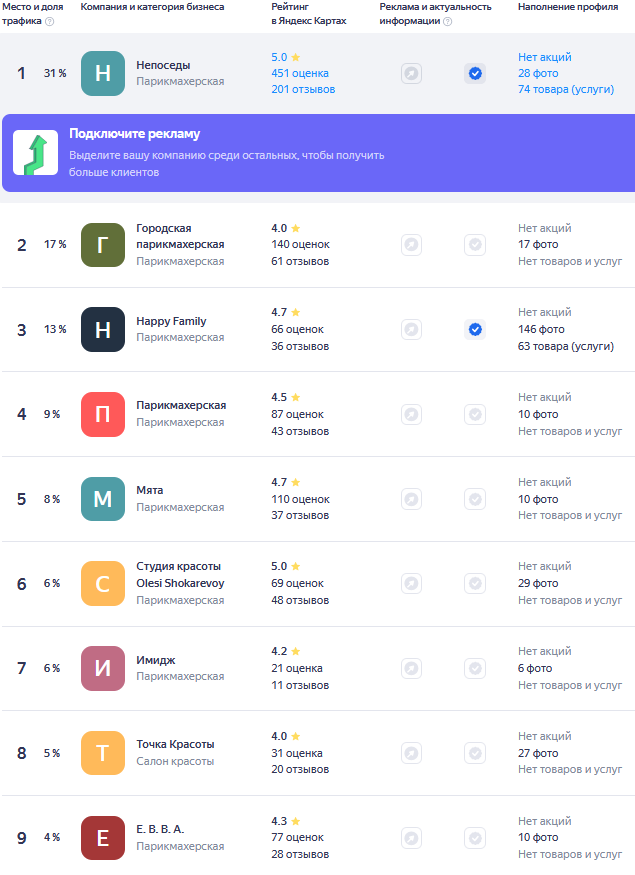The image size is (635, 875).
Task: Toggle the blue verified checkmark for Happy Family
Action: coord(475,329)
